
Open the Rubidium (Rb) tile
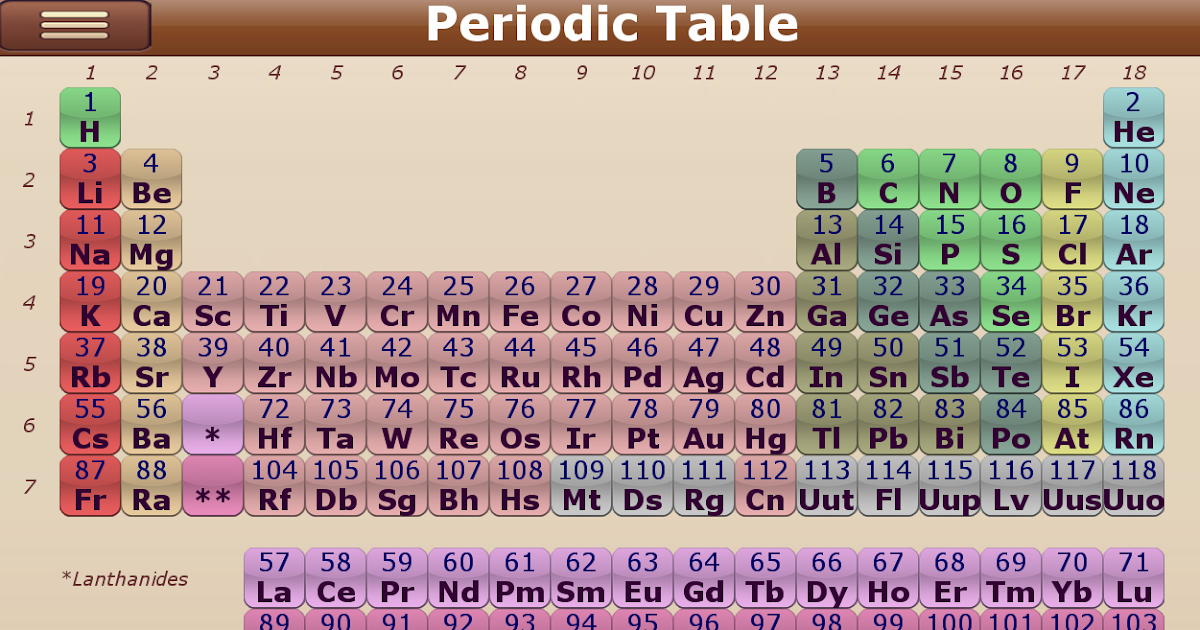click(90, 363)
